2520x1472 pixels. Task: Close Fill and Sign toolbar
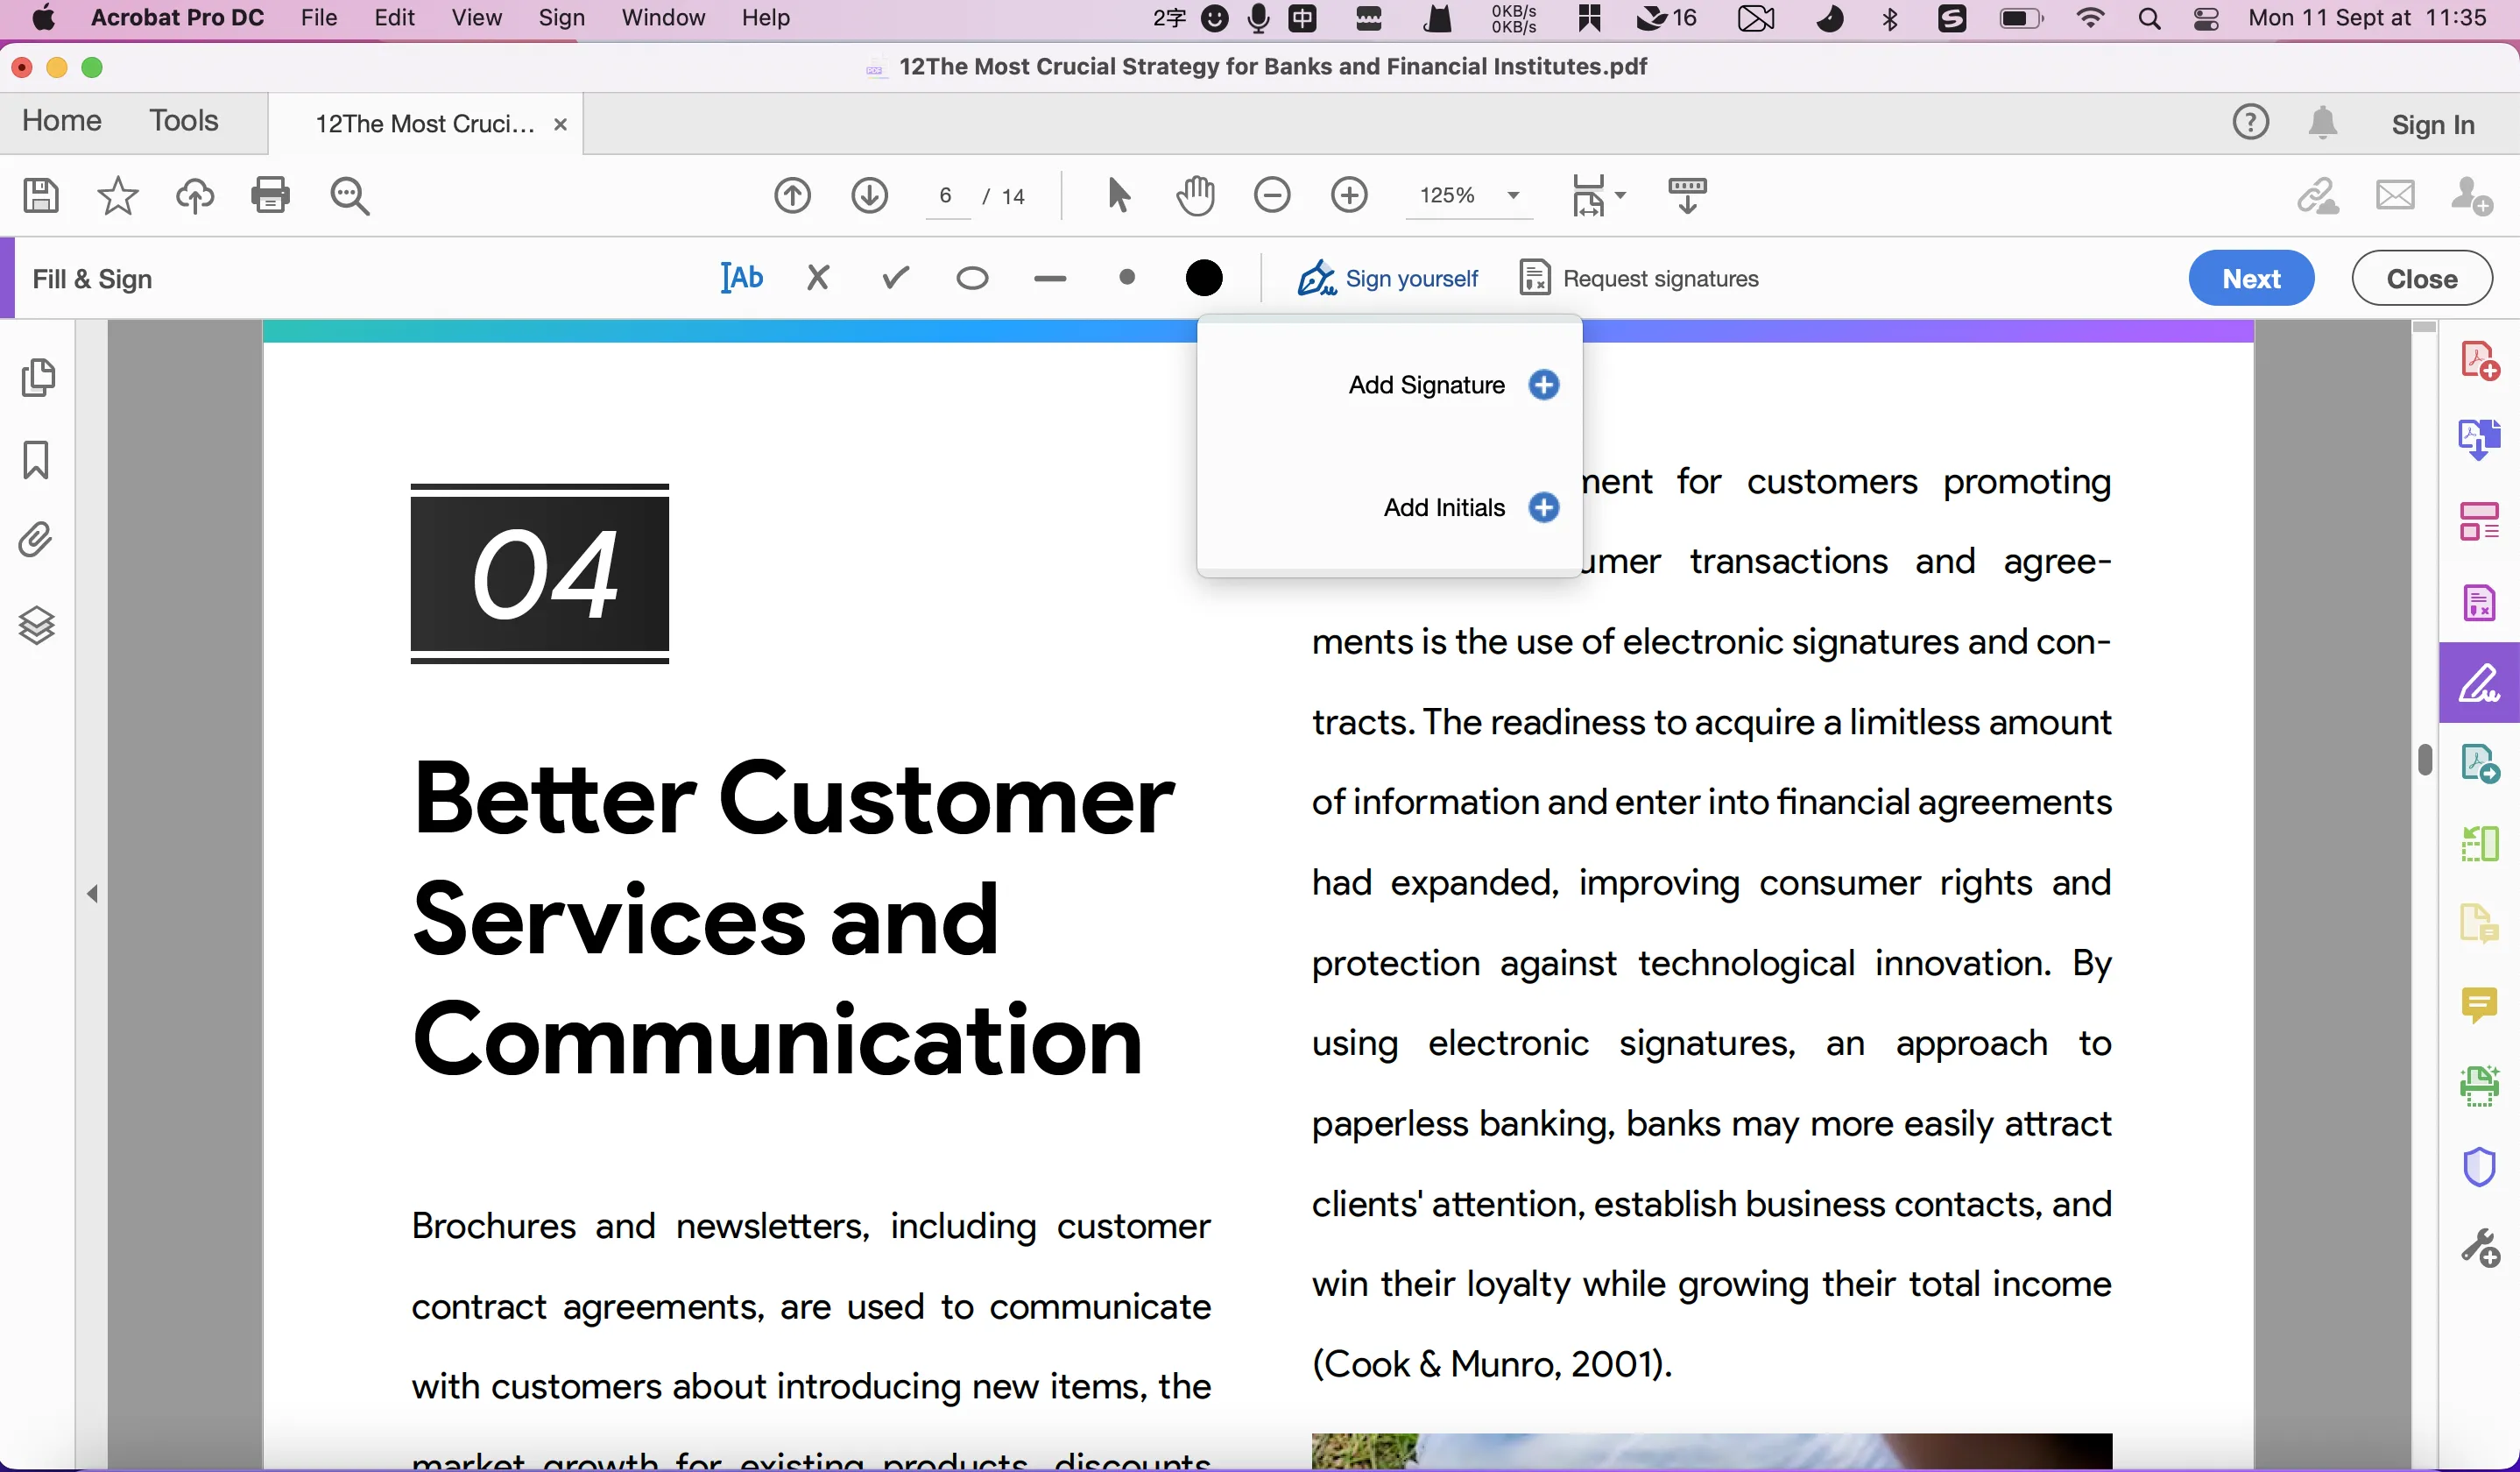tap(2424, 277)
